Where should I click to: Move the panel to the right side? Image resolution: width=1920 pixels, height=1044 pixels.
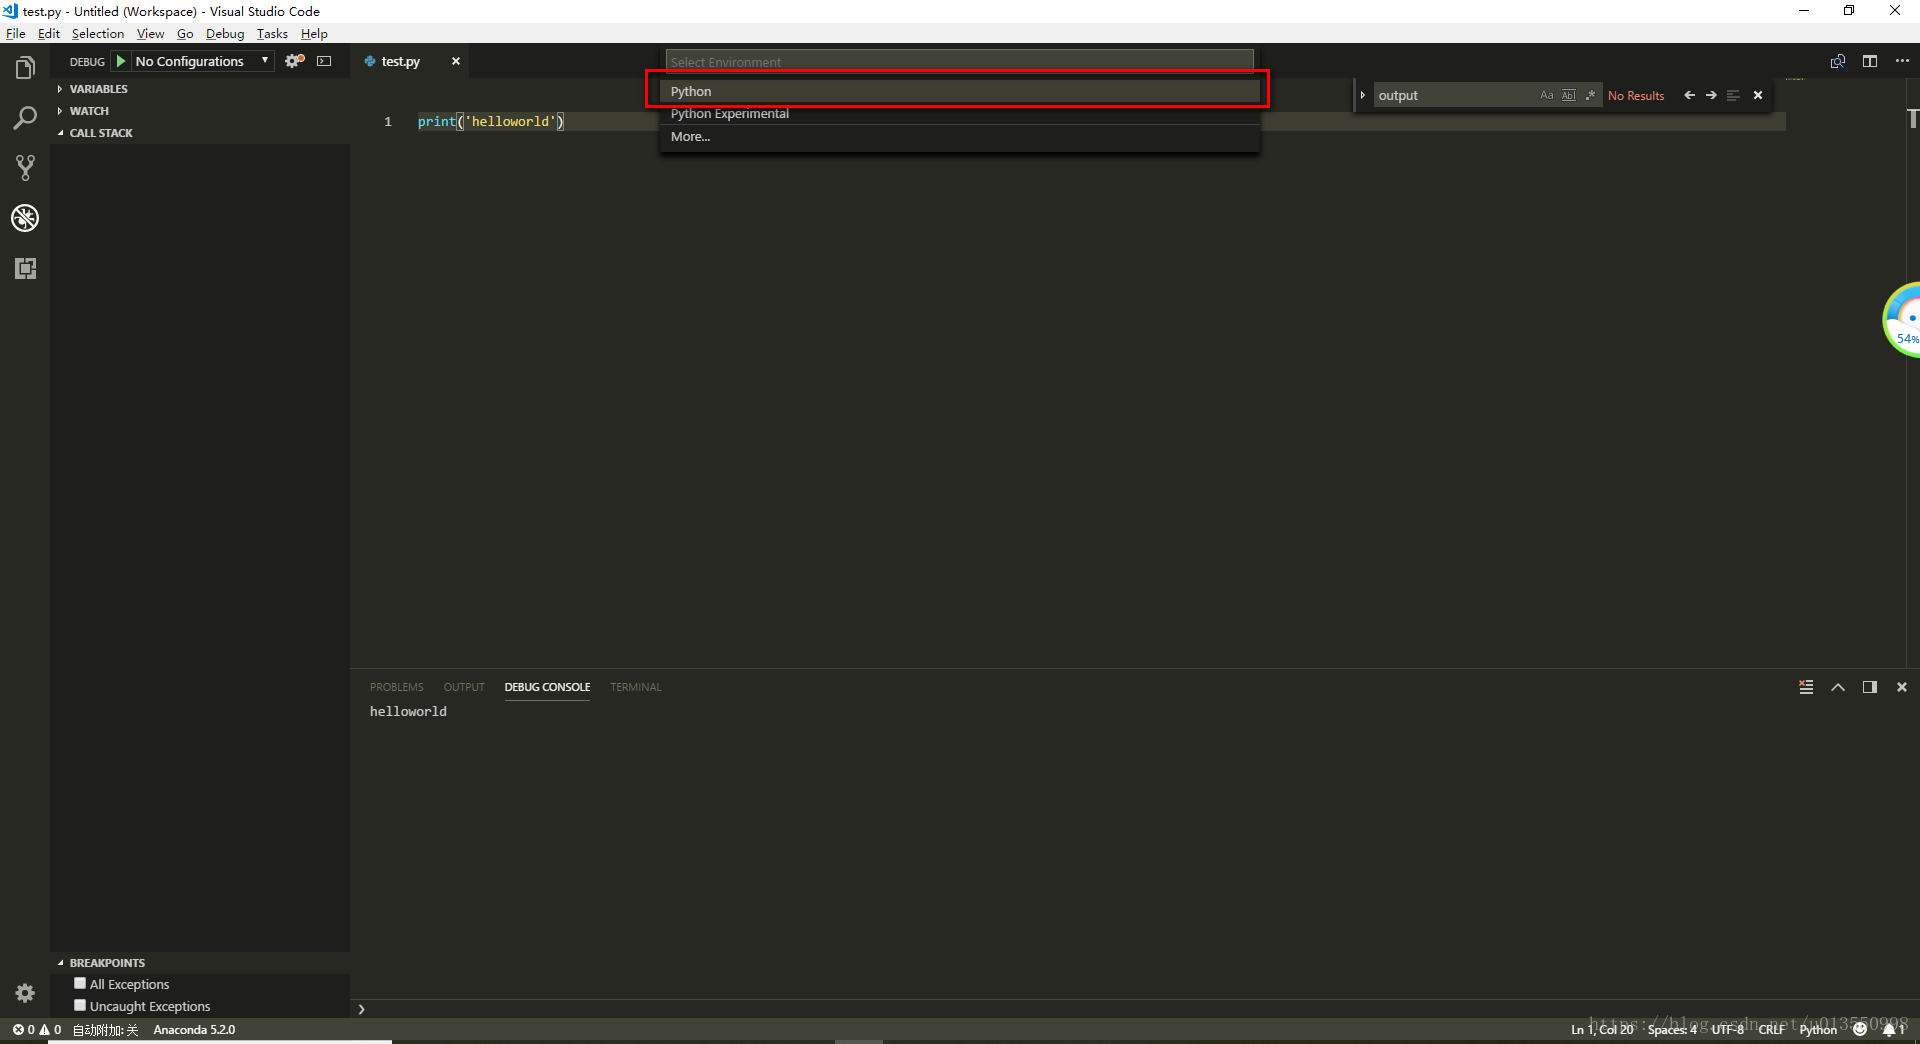pyautogui.click(x=1870, y=687)
